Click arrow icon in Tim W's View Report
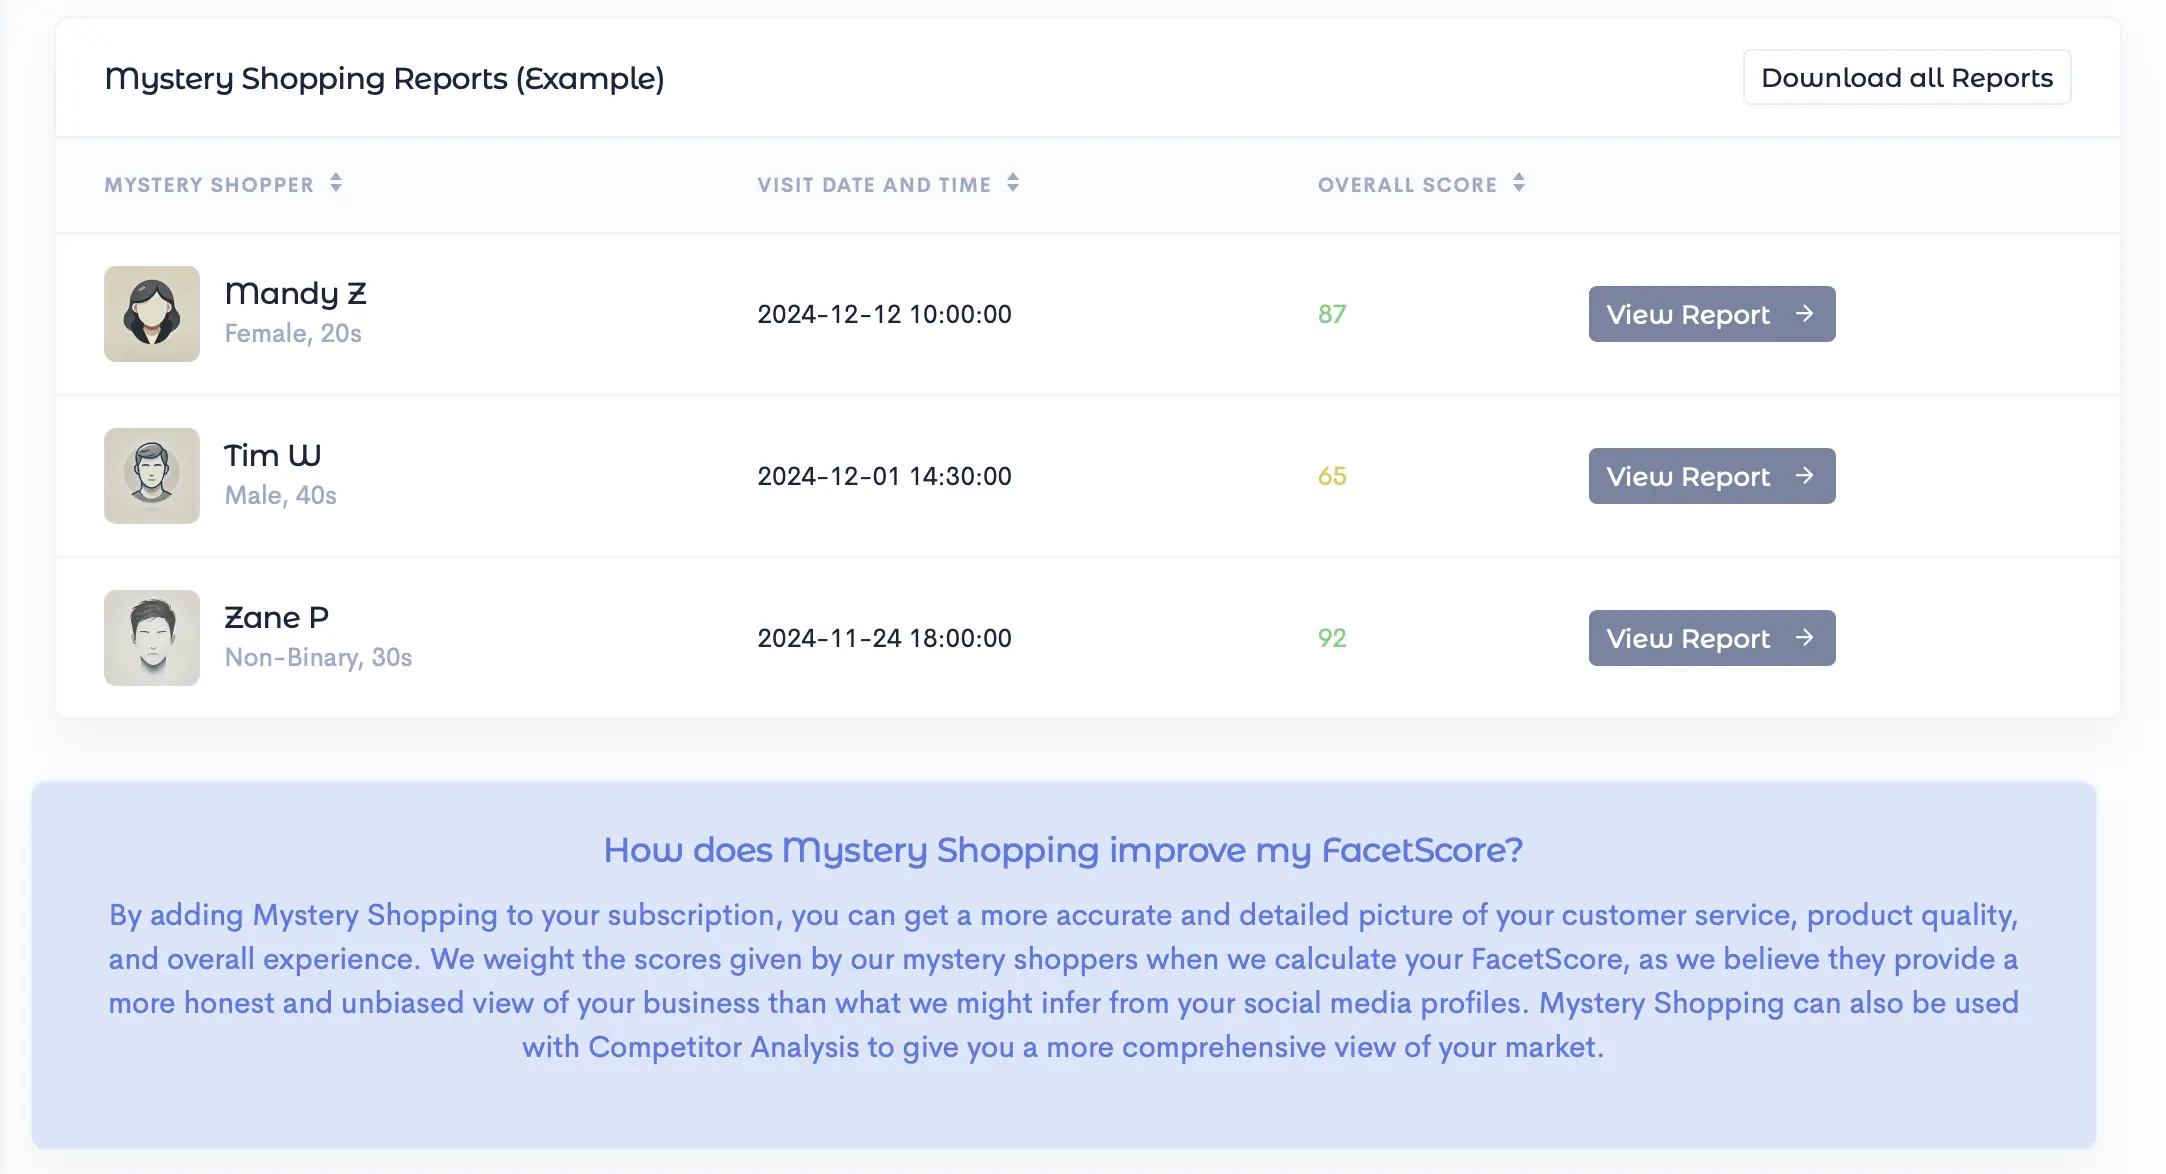The width and height of the screenshot is (2166, 1174). tap(1804, 476)
